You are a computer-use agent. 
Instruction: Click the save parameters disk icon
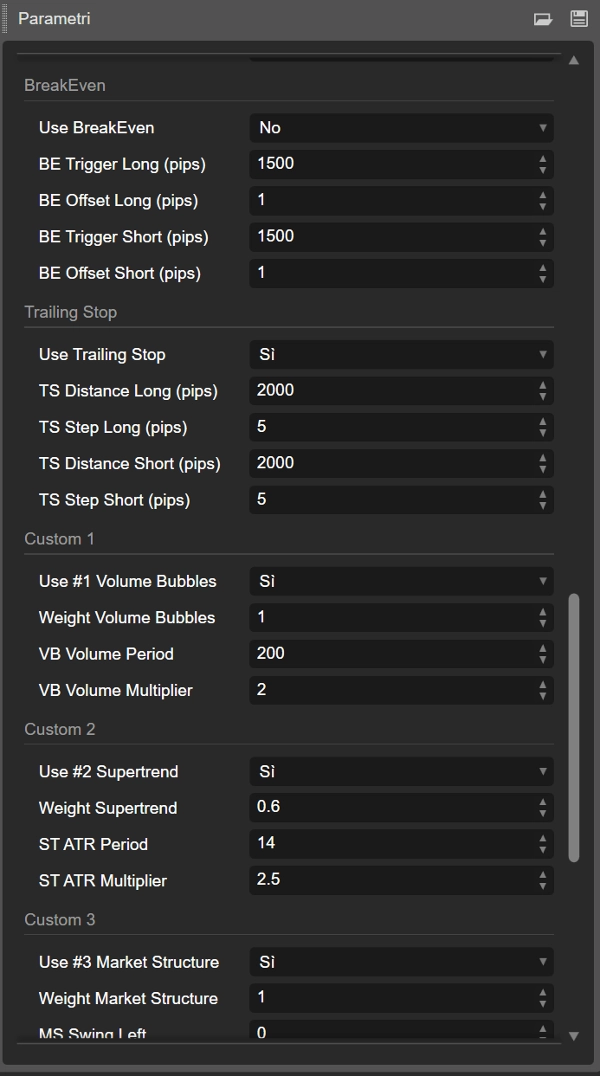pos(578,19)
